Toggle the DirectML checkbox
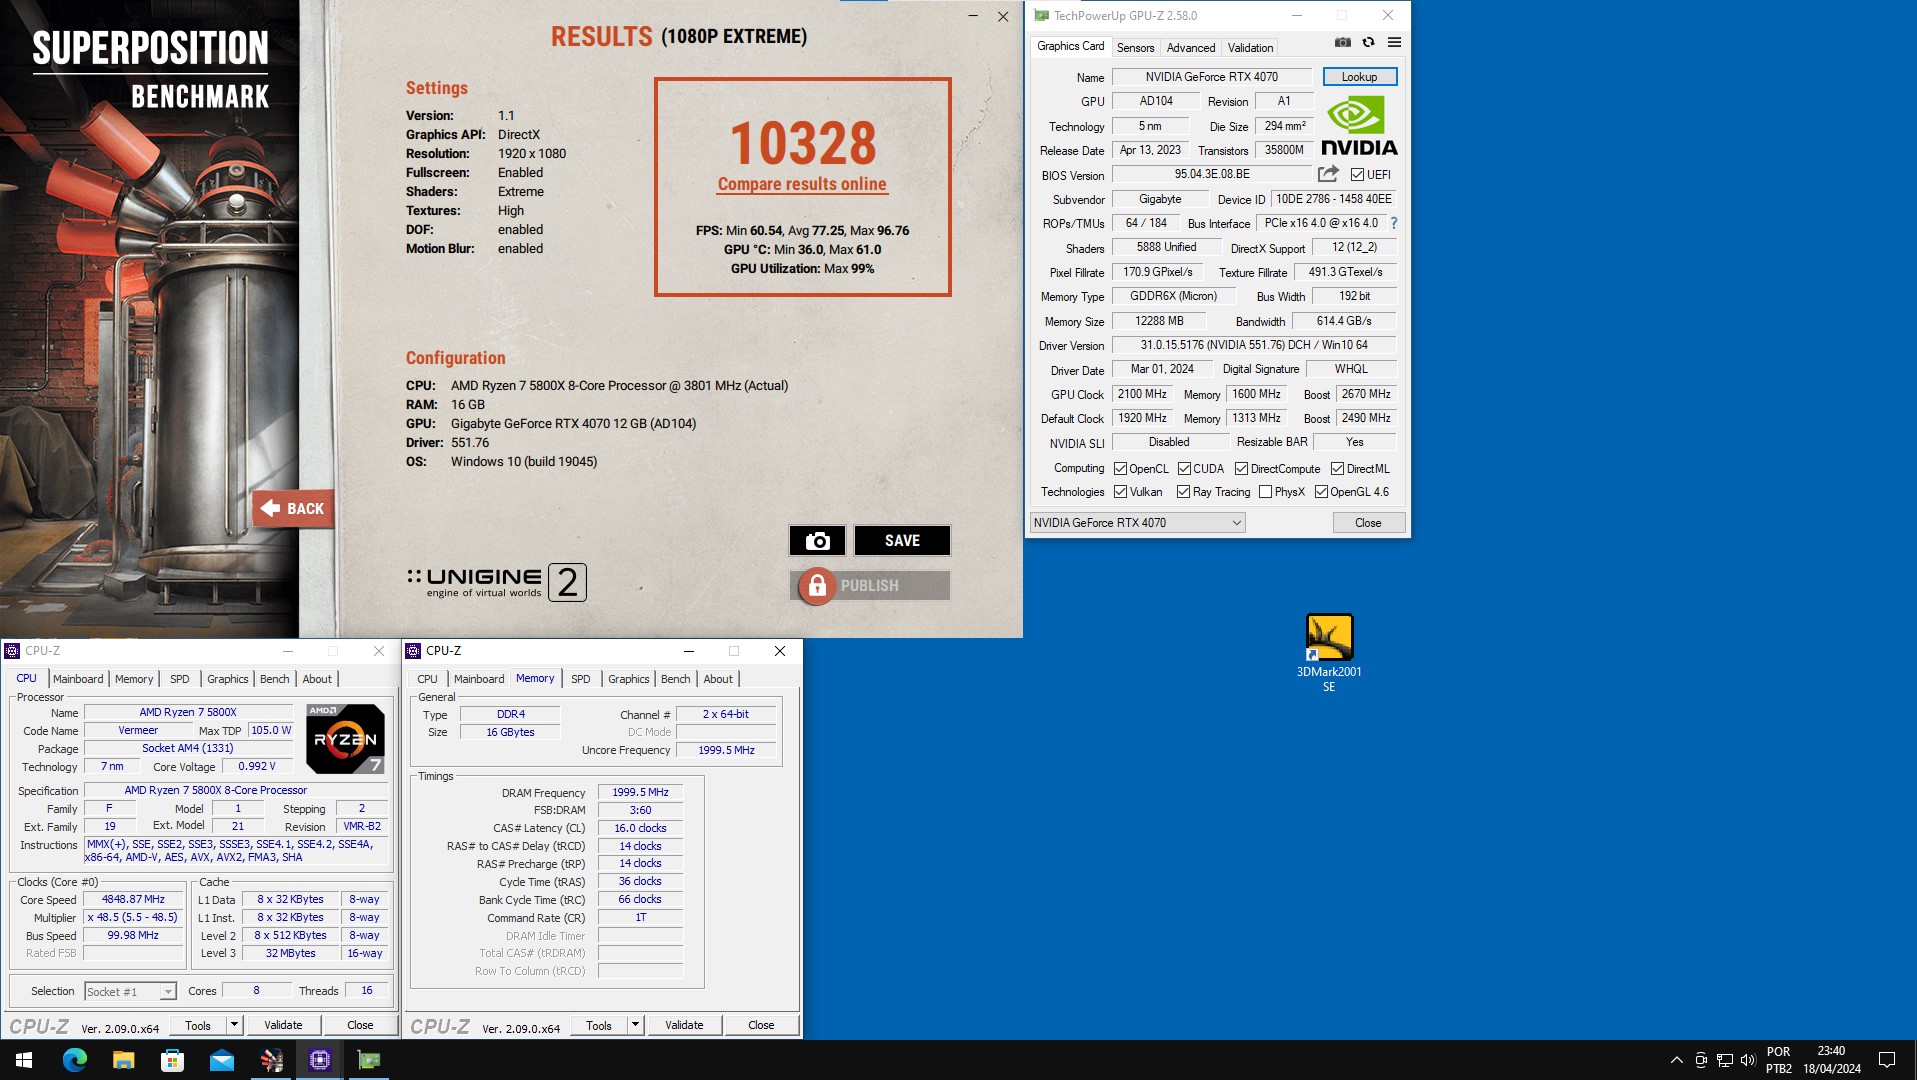 (1337, 469)
